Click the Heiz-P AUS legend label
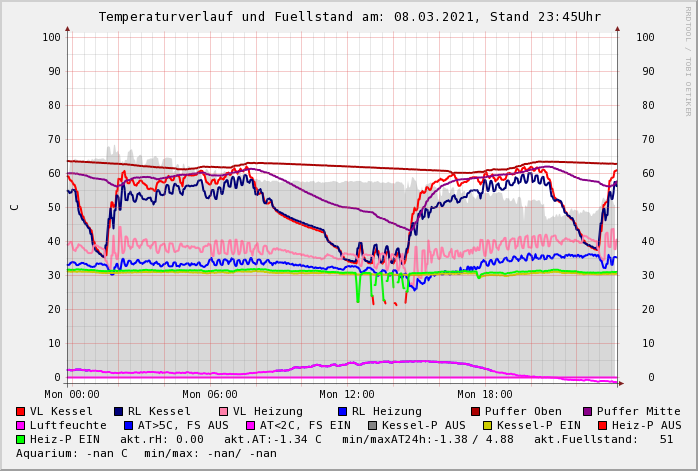Screen dimensions: 698x471 tap(646, 425)
